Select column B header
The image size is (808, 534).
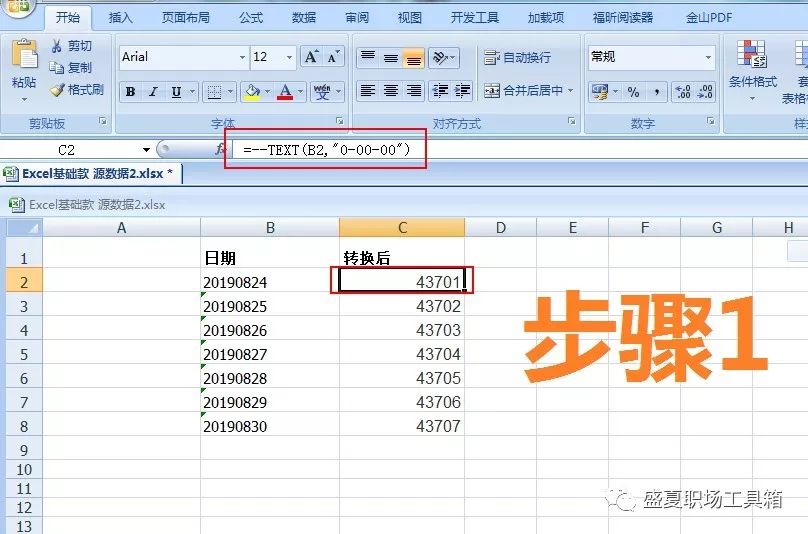[270, 227]
